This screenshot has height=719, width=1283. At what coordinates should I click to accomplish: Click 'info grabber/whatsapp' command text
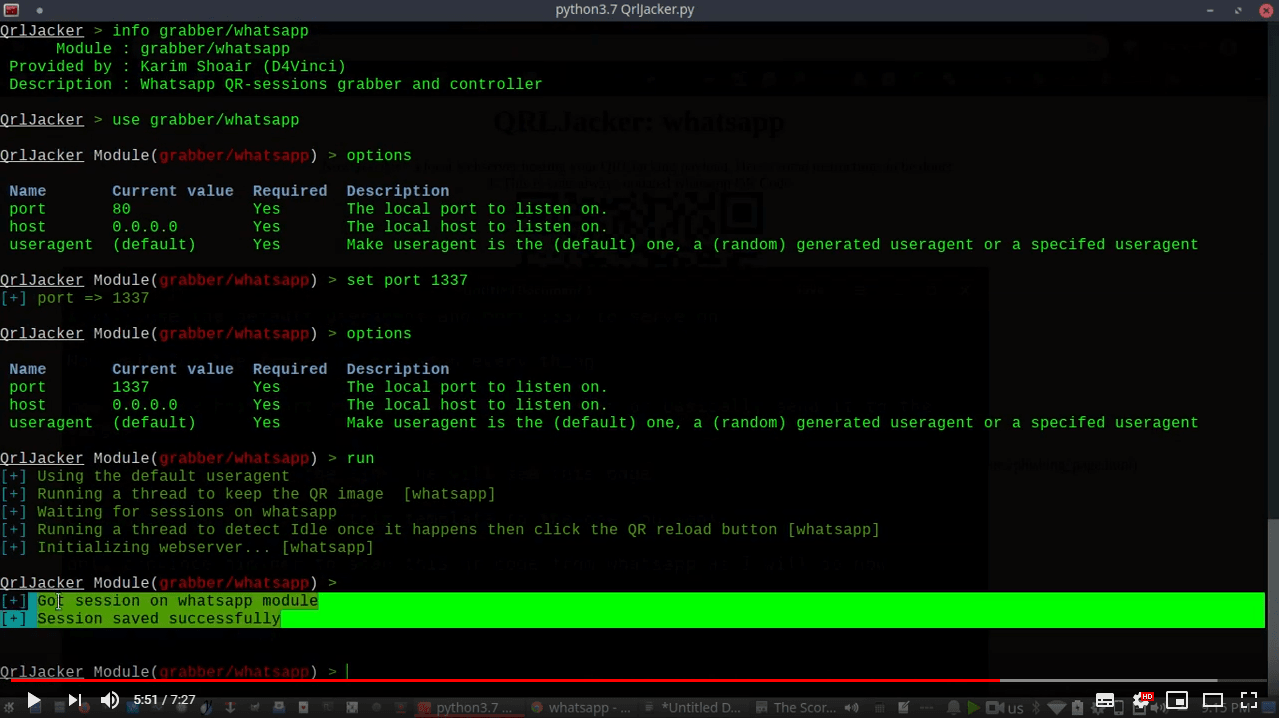coord(210,31)
